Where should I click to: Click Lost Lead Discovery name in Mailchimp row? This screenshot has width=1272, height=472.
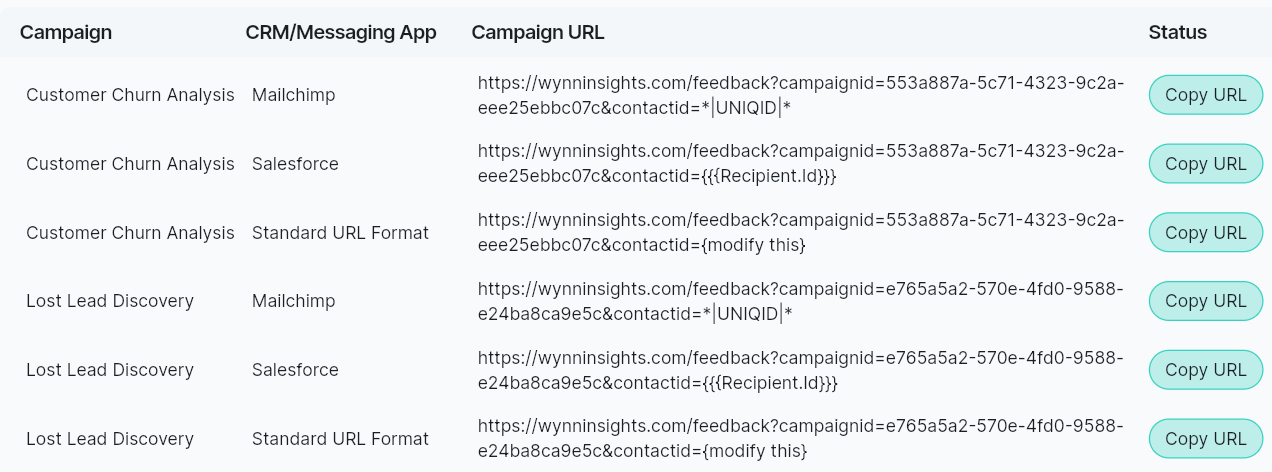[x=110, y=301]
